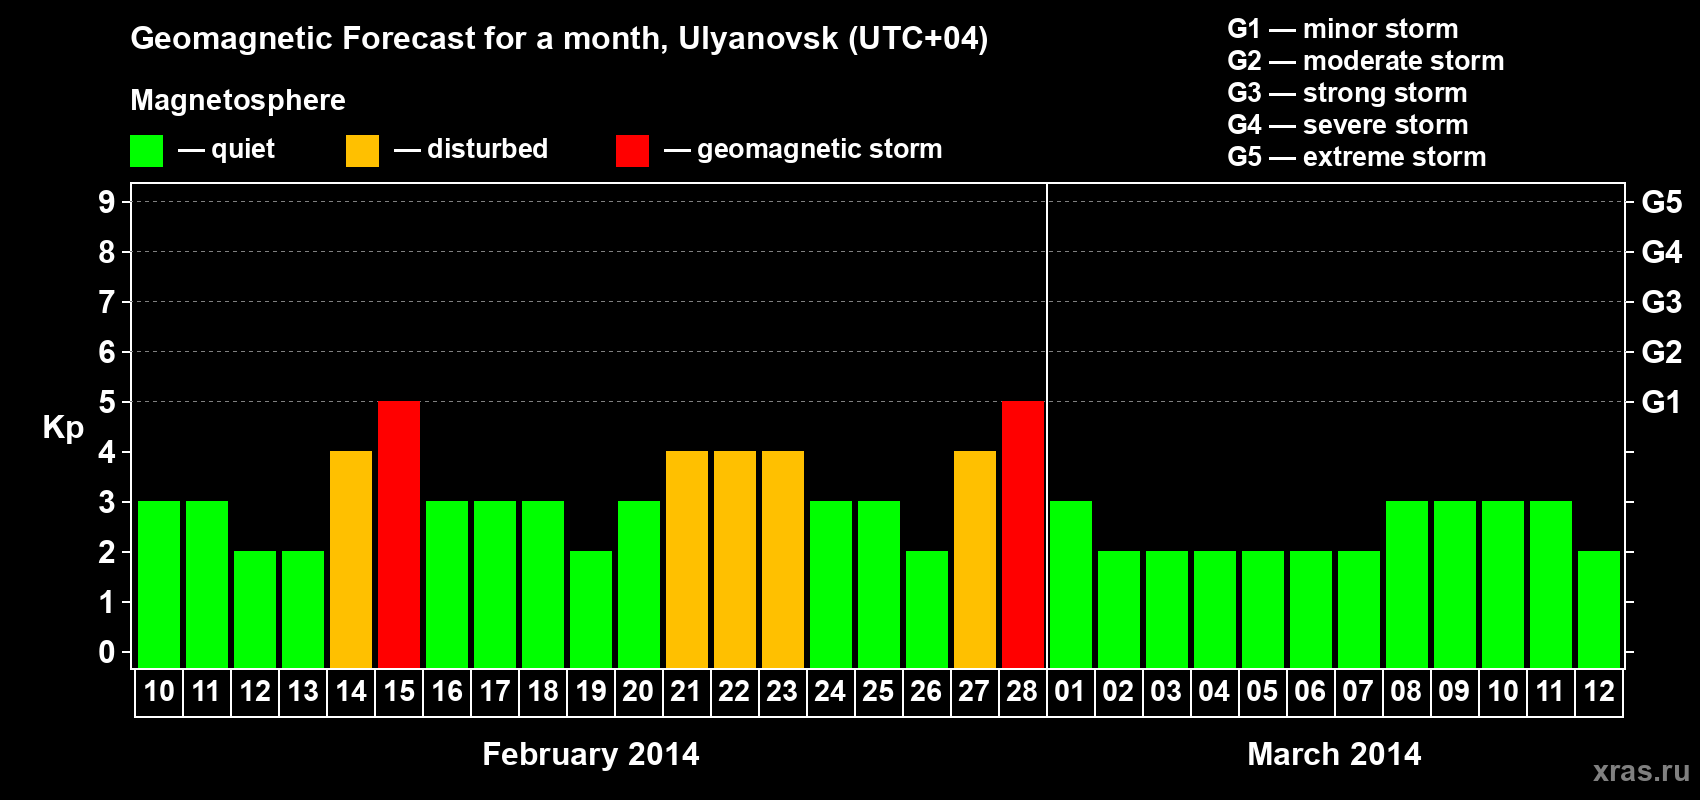Click the '— disturbed' legend label
This screenshot has height=800, width=1700.
[x=471, y=149]
